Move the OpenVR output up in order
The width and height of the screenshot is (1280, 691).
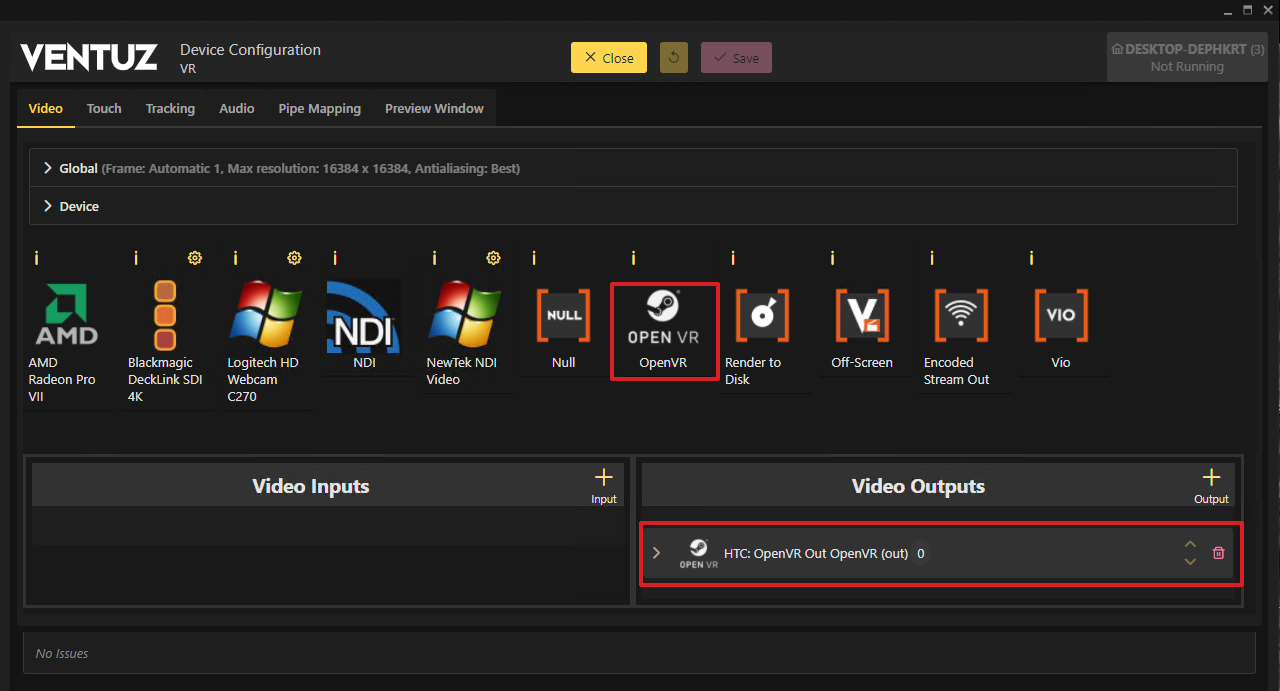click(x=1190, y=544)
